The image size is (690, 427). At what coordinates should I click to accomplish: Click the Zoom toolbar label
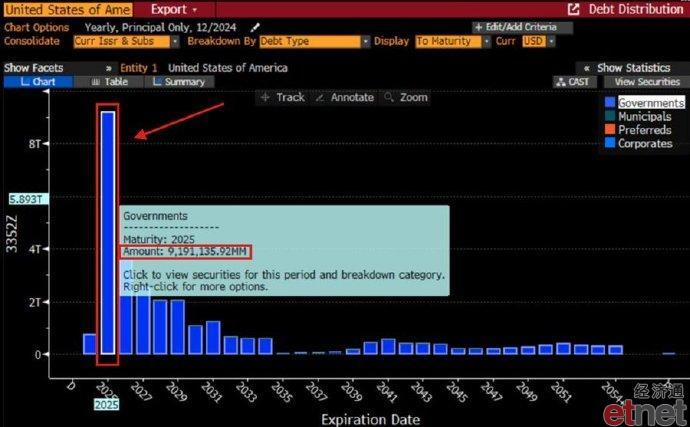pos(414,97)
